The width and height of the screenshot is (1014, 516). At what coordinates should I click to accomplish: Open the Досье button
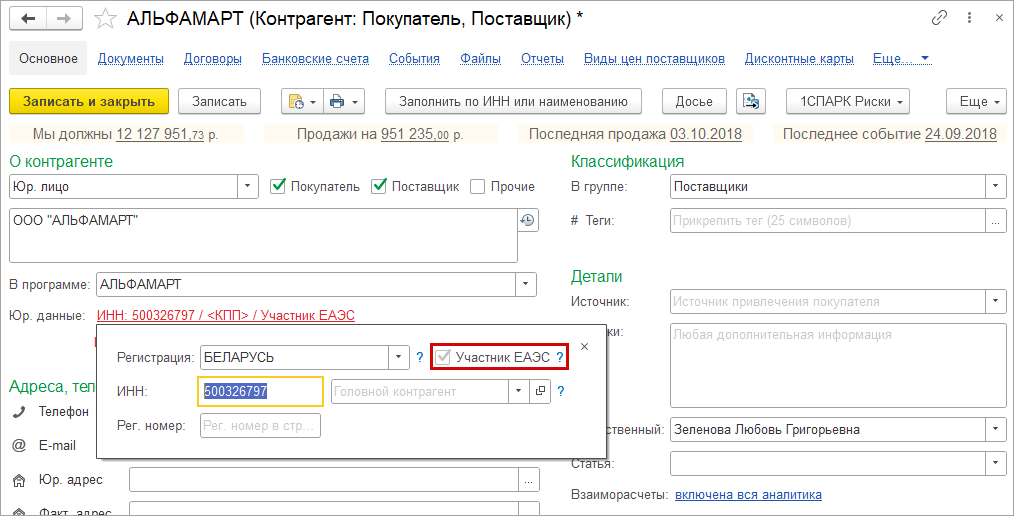pos(694,102)
